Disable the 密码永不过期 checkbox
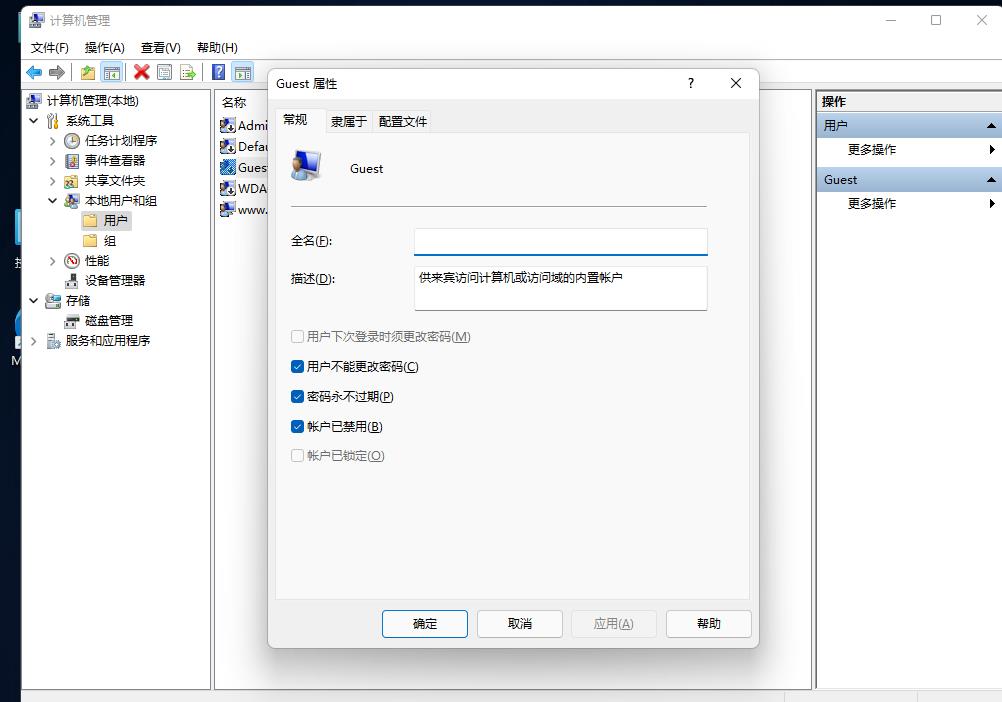 pyautogui.click(x=297, y=396)
